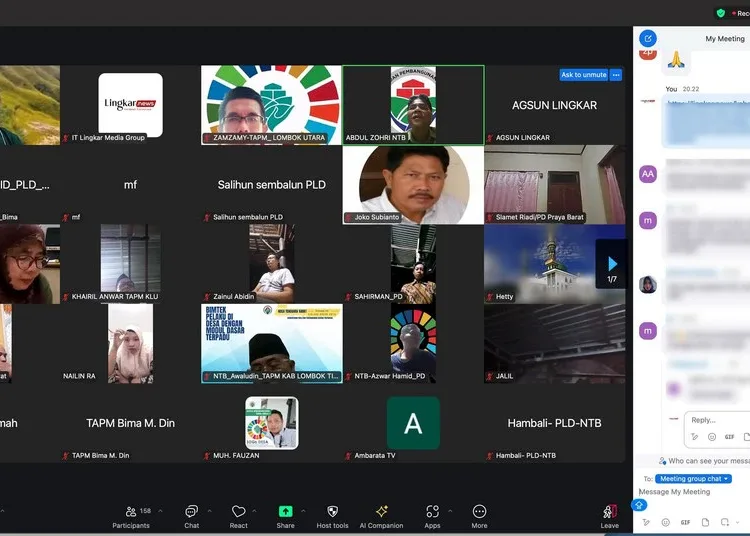Screen dimensions: 750x536
Task: Expand the React options chevron
Action: (x=254, y=511)
